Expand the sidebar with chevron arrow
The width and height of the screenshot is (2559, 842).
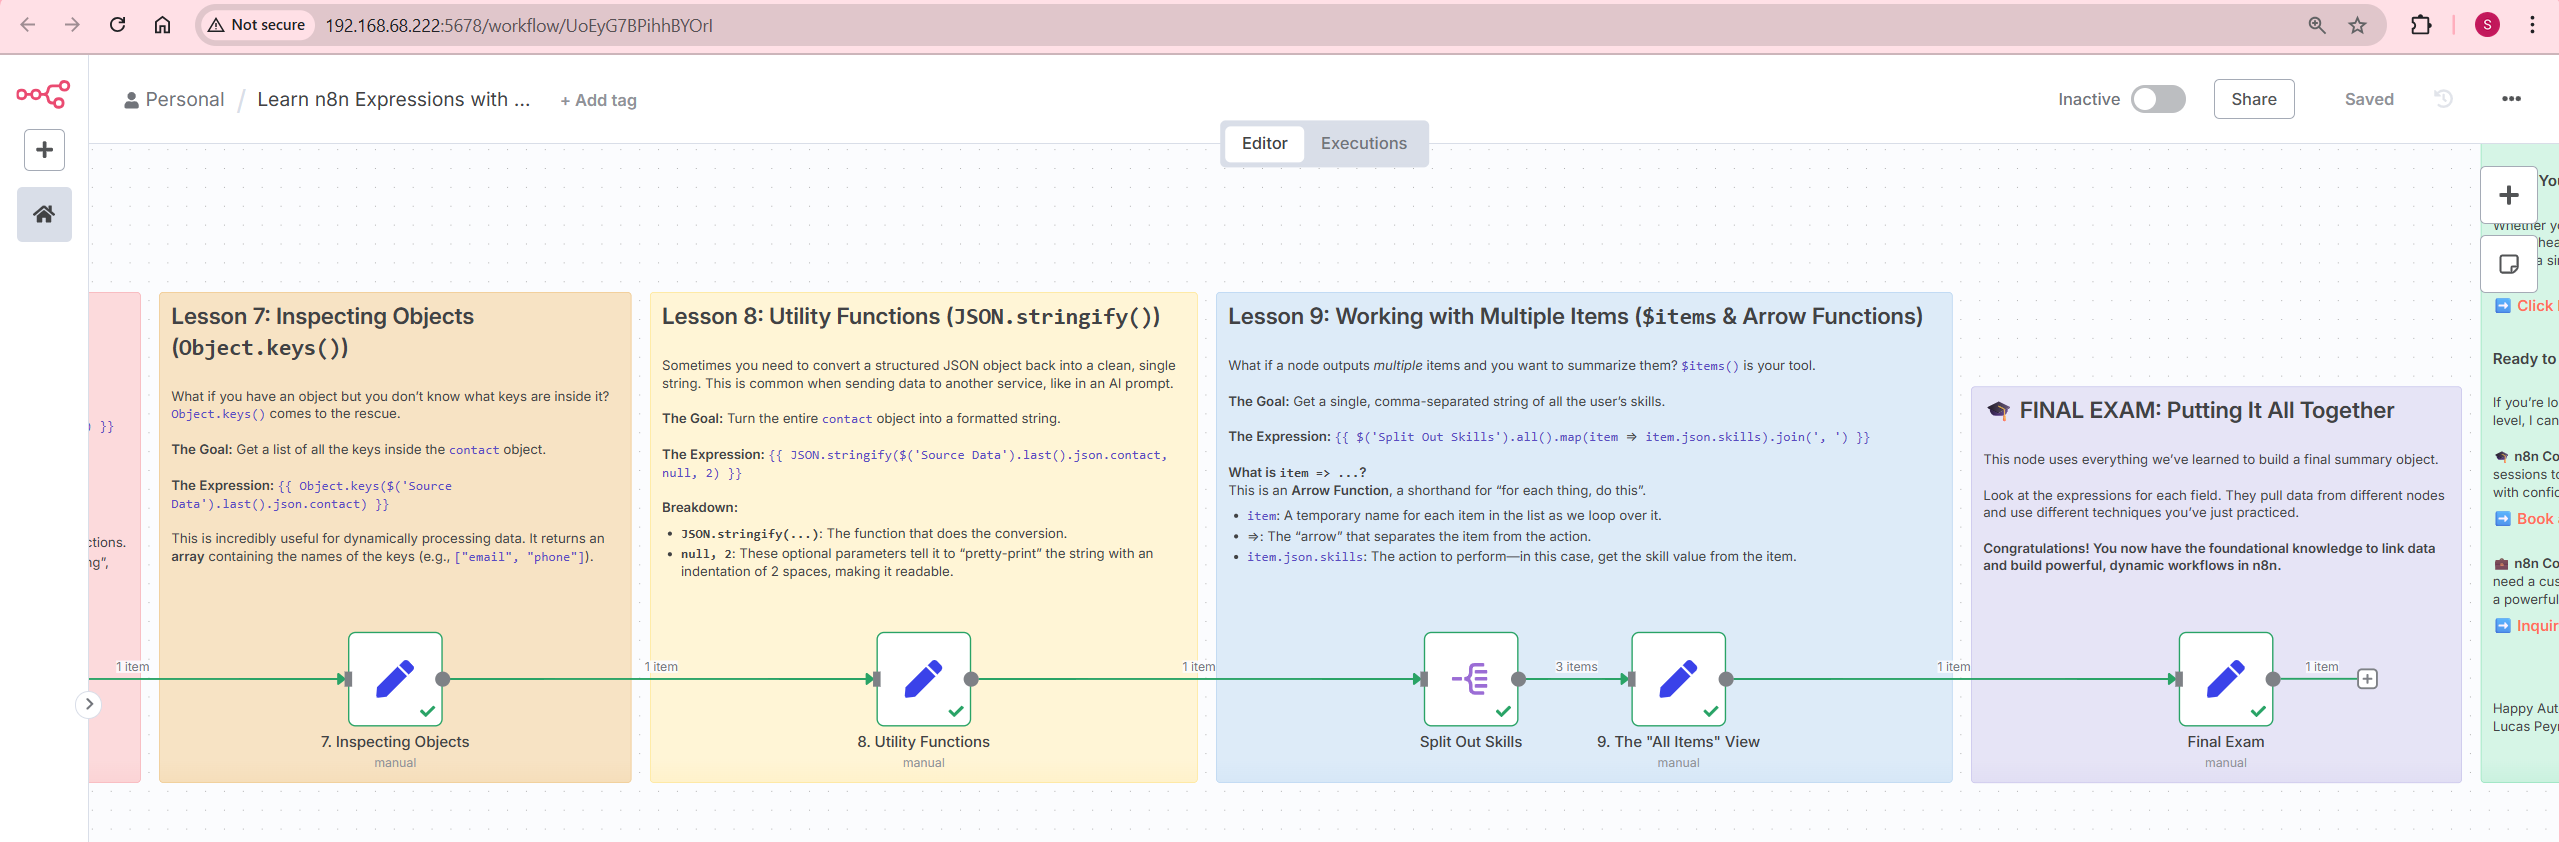[x=89, y=704]
